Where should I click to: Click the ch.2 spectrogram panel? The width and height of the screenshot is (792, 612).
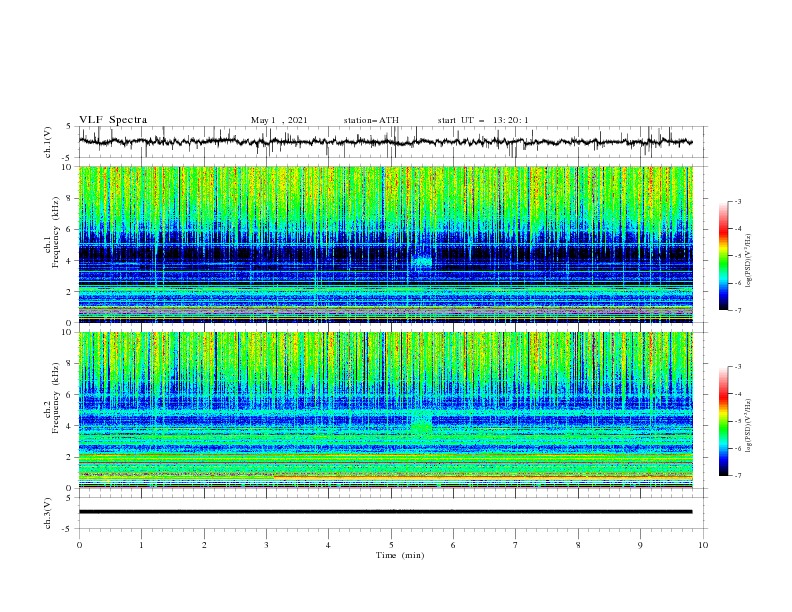pyautogui.click(x=385, y=410)
